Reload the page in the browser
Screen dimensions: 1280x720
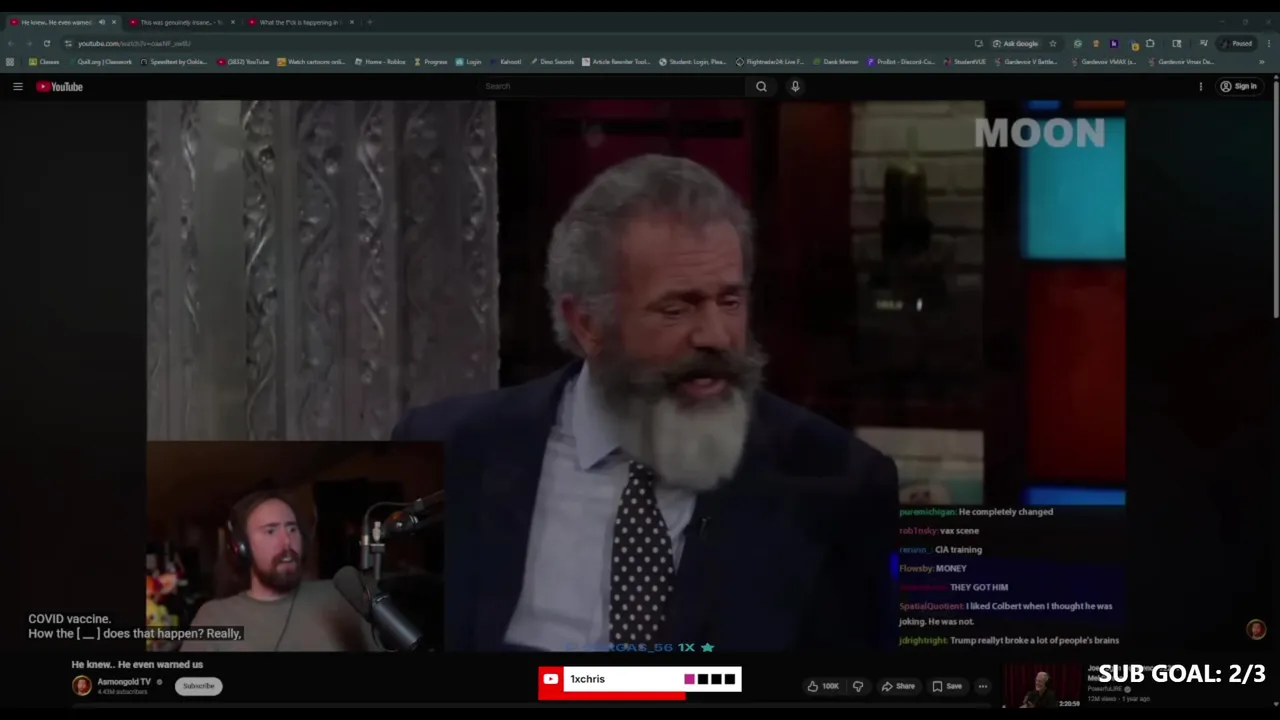point(46,44)
